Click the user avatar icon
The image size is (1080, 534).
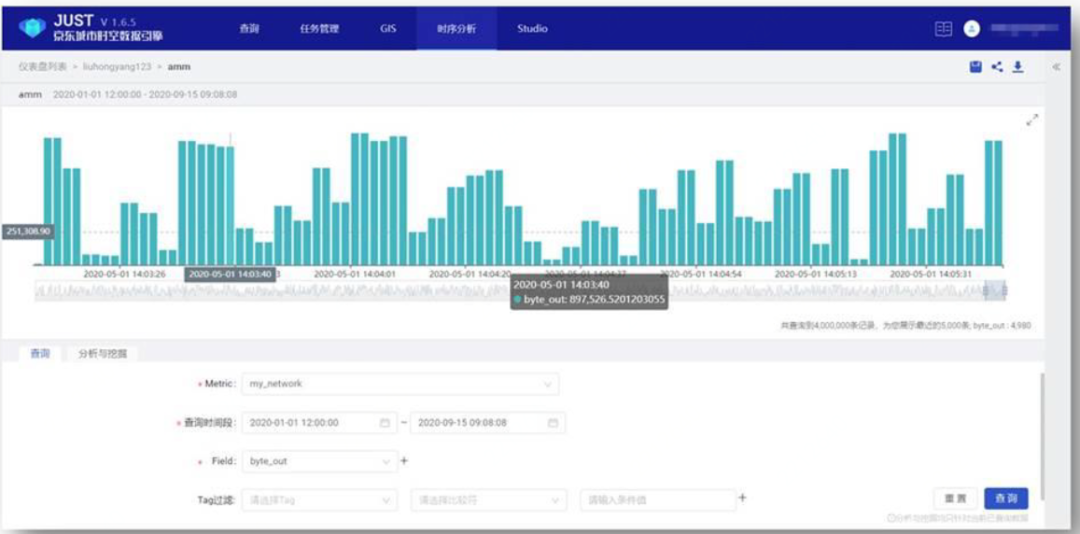(x=971, y=29)
